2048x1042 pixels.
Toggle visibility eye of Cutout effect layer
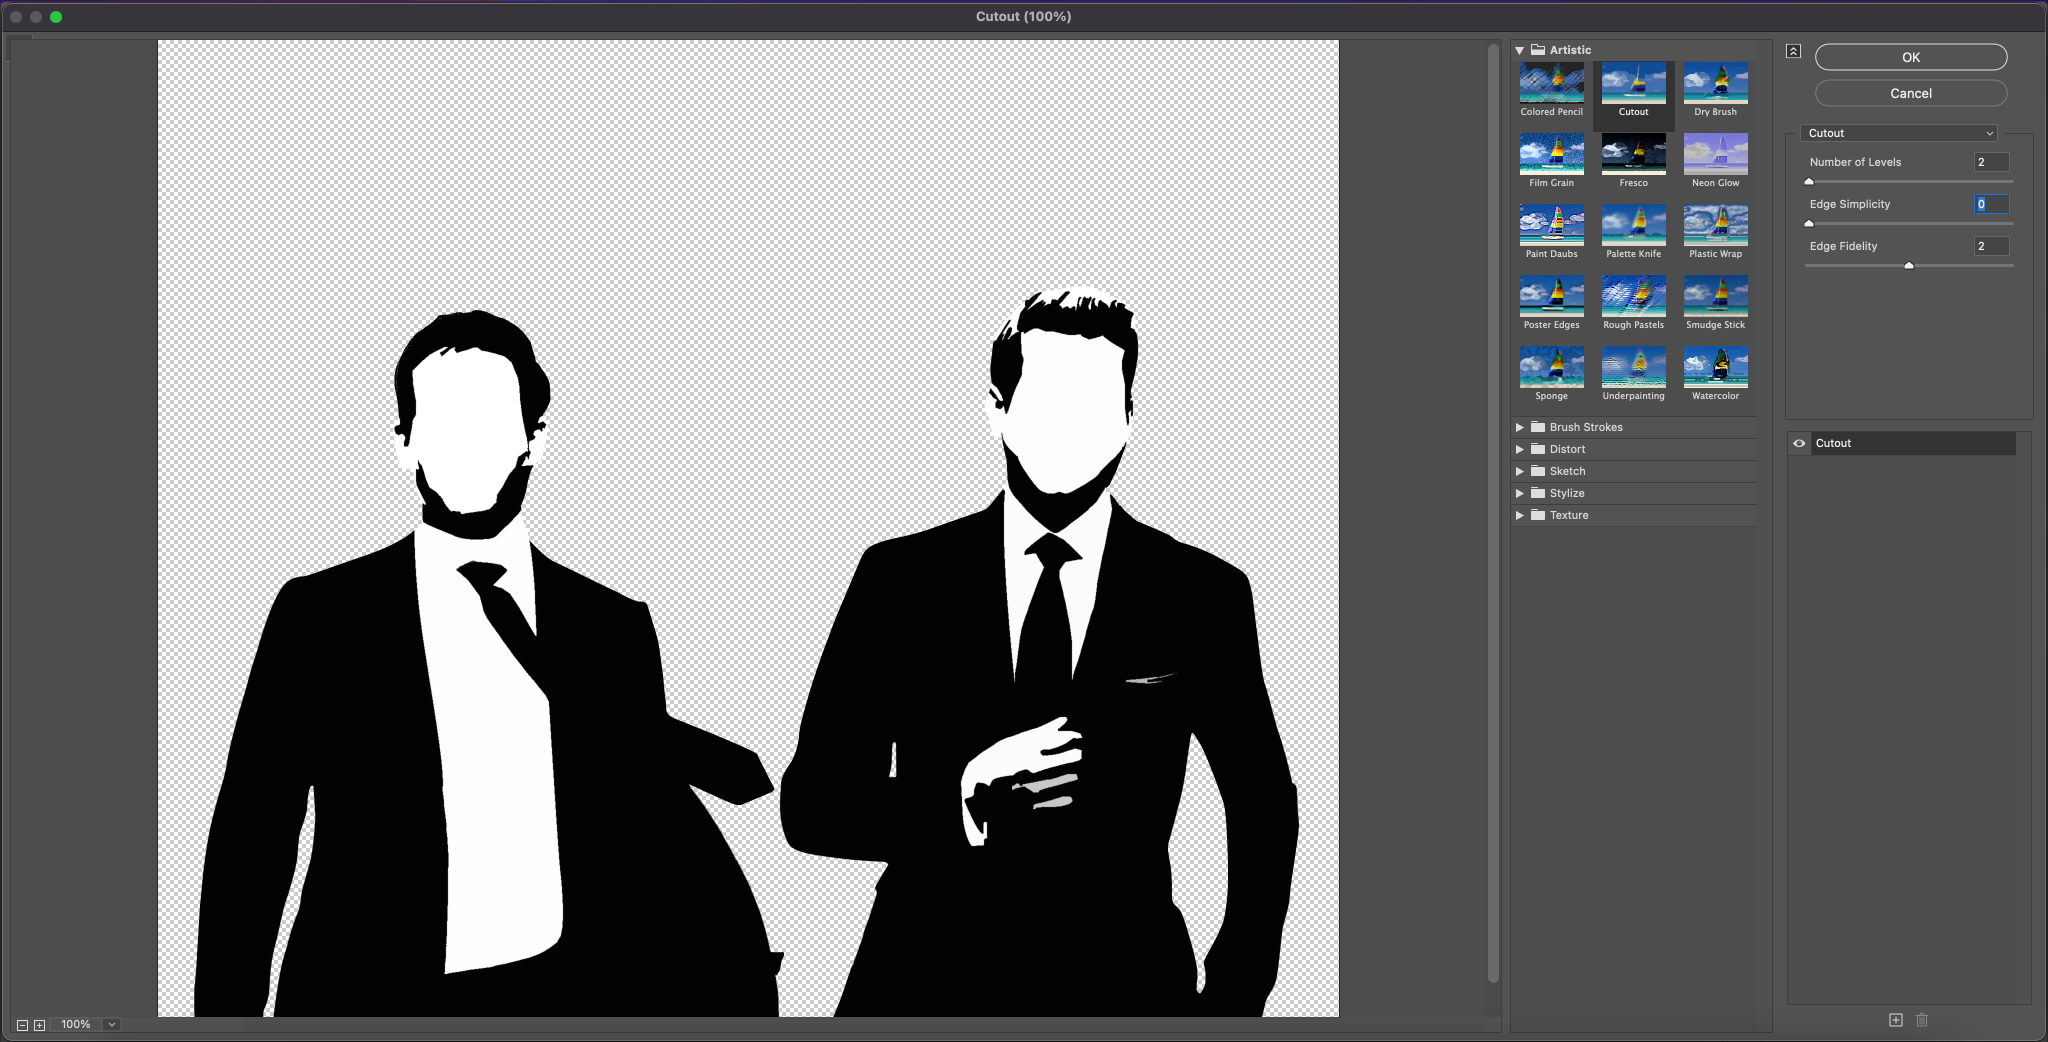coord(1799,443)
